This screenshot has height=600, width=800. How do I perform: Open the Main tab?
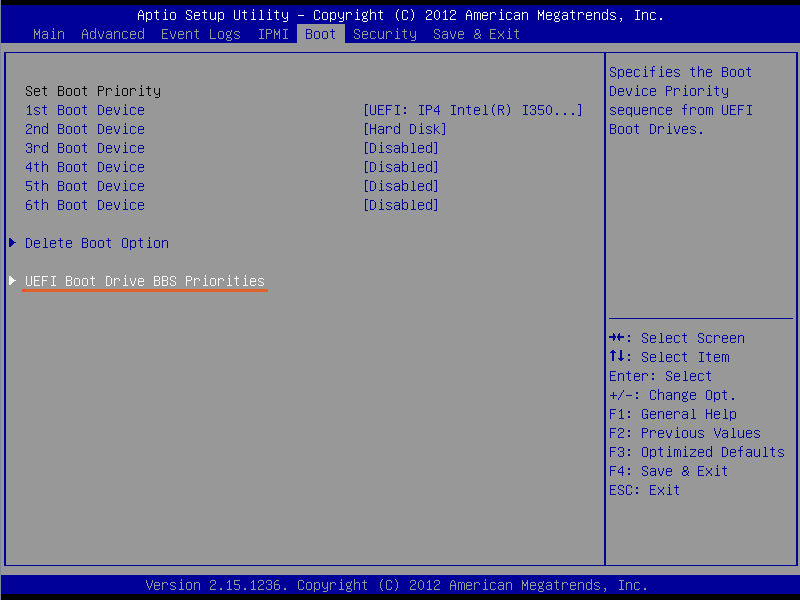pos(48,34)
